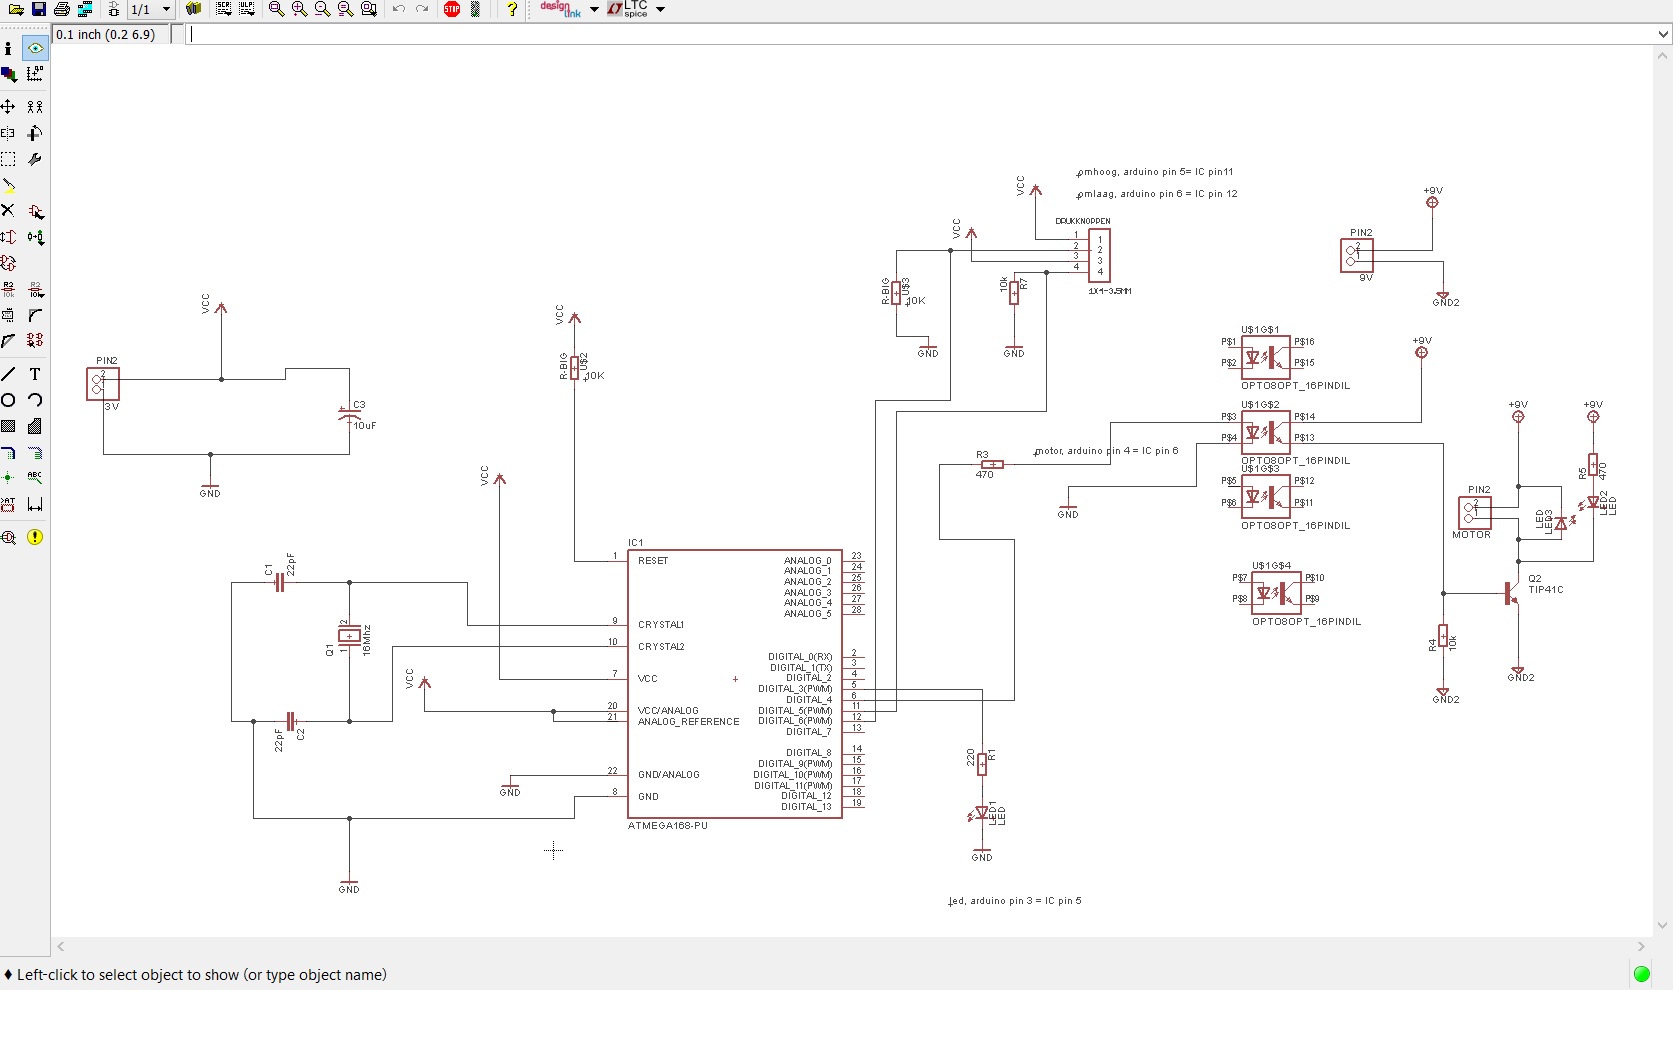The width and height of the screenshot is (1680, 1050).
Task: Click the designlink button
Action: coord(560,9)
